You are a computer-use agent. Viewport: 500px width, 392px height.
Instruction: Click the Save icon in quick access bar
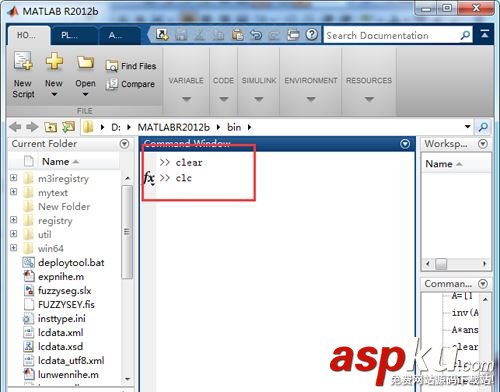(181, 35)
